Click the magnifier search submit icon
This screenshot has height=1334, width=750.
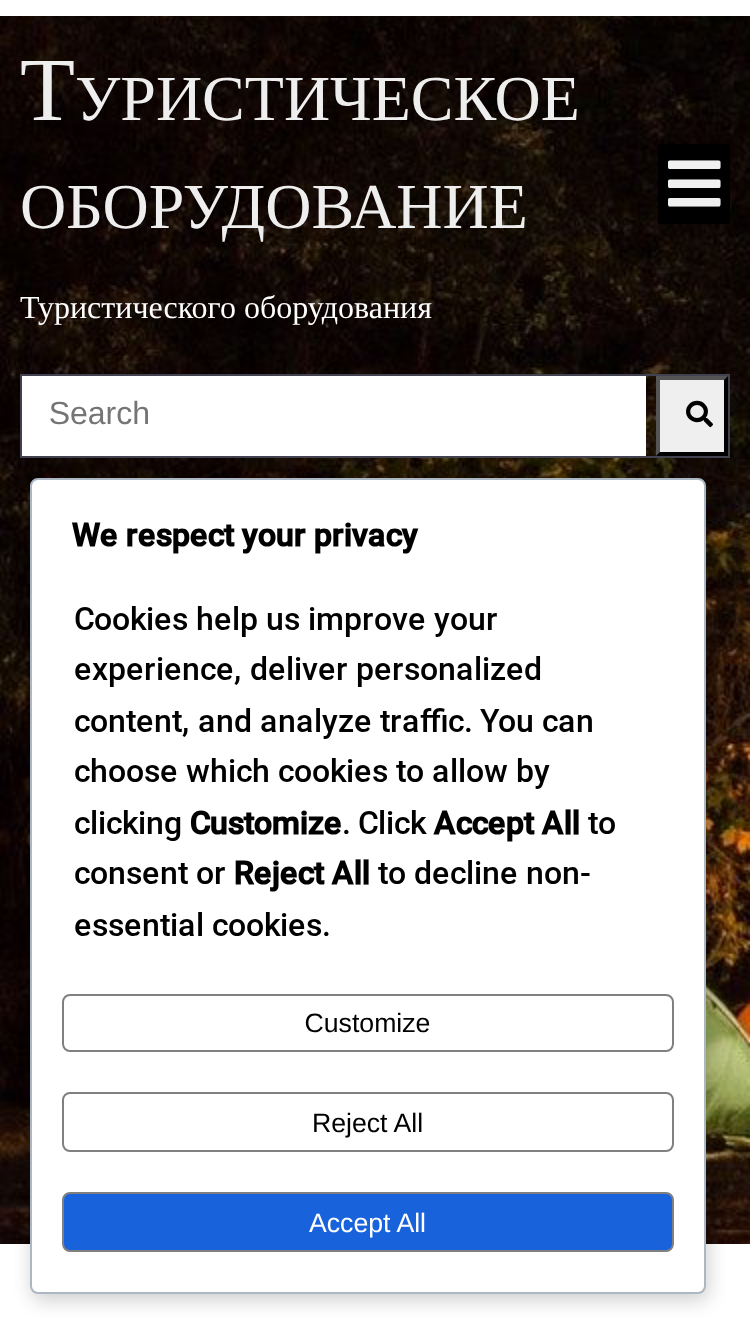click(692, 416)
